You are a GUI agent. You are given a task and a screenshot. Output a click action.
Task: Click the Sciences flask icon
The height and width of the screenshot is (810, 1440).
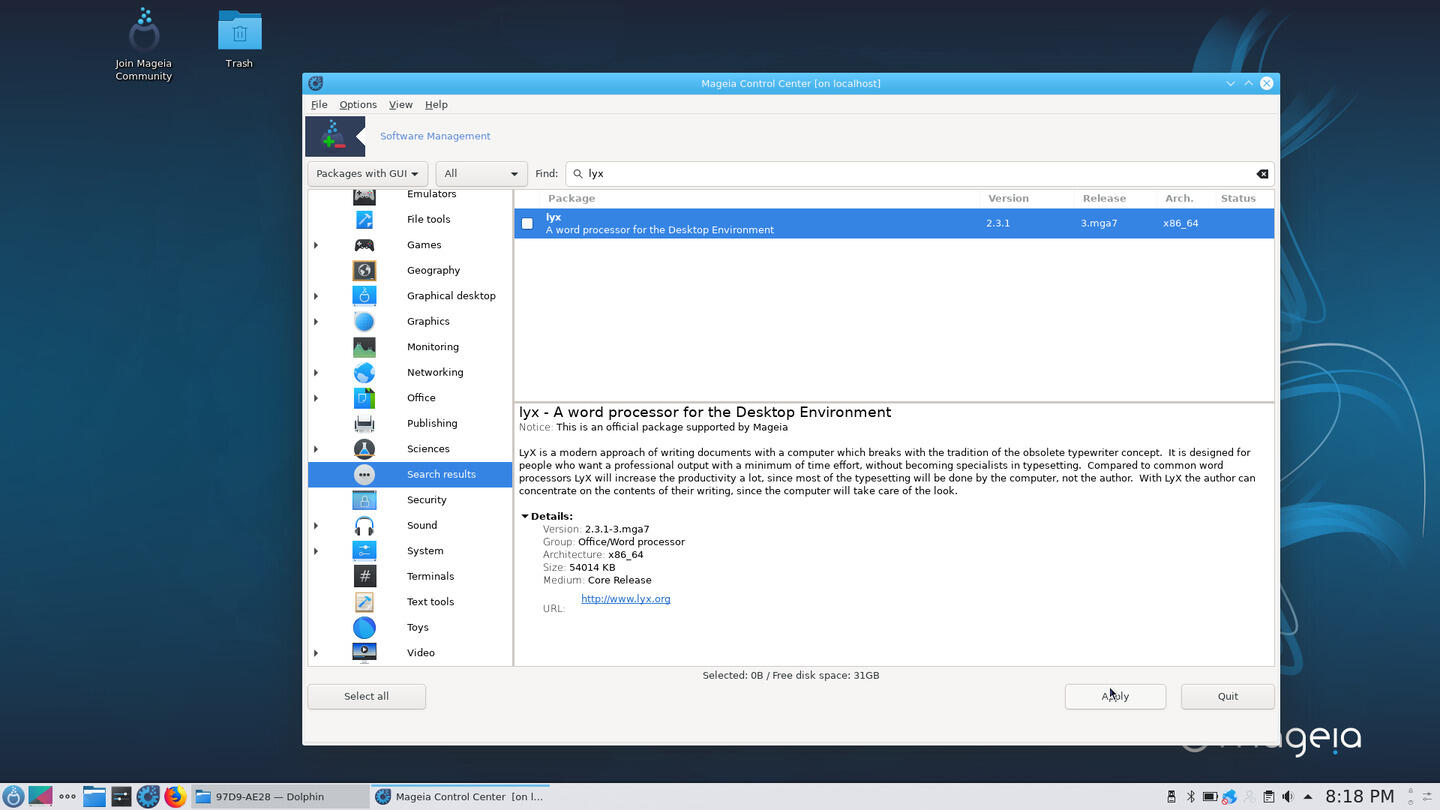point(364,449)
